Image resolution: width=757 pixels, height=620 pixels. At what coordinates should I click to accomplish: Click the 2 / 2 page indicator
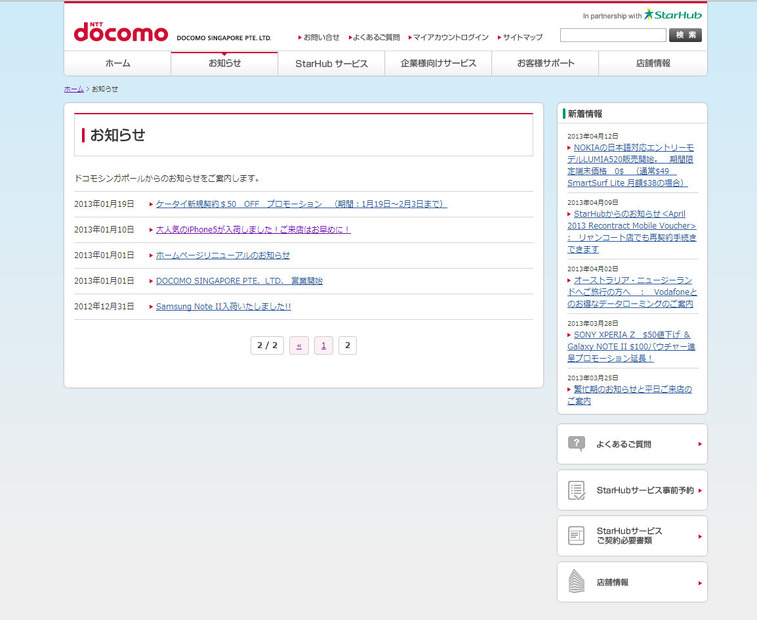(267, 345)
